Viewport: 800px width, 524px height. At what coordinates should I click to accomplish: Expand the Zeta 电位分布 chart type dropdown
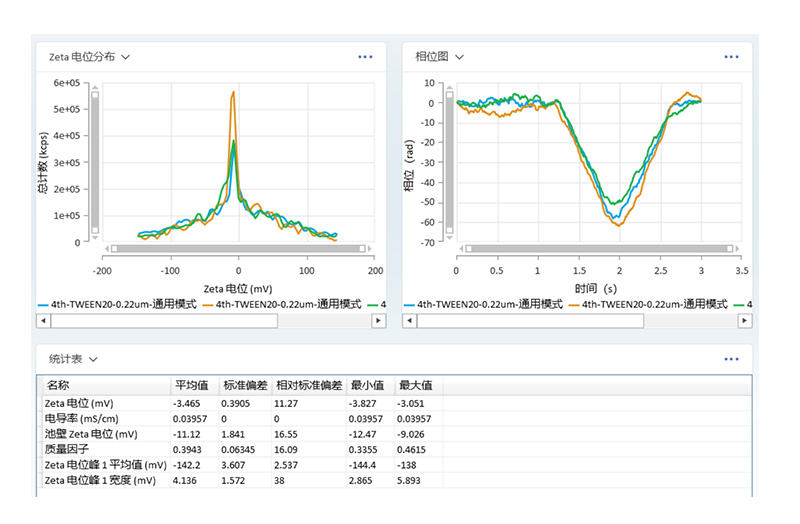[x=125, y=58]
